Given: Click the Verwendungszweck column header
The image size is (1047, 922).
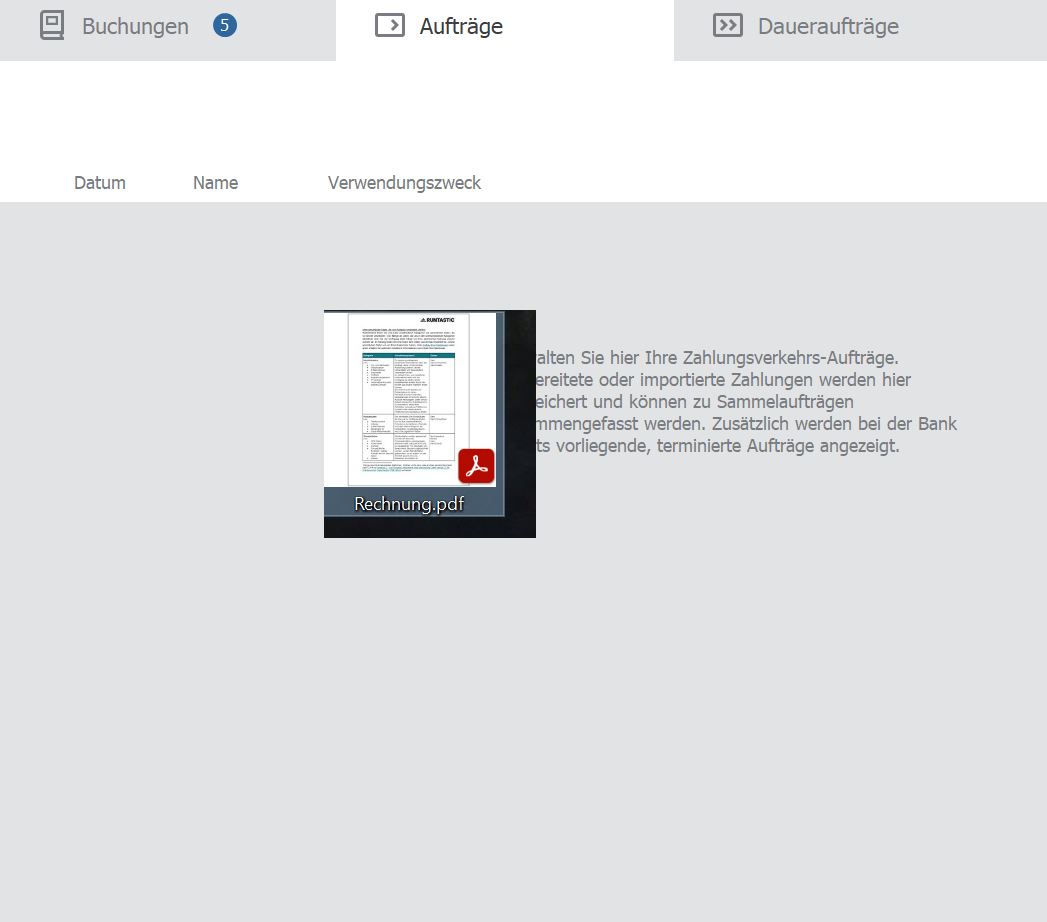Looking at the screenshot, I should click(404, 183).
